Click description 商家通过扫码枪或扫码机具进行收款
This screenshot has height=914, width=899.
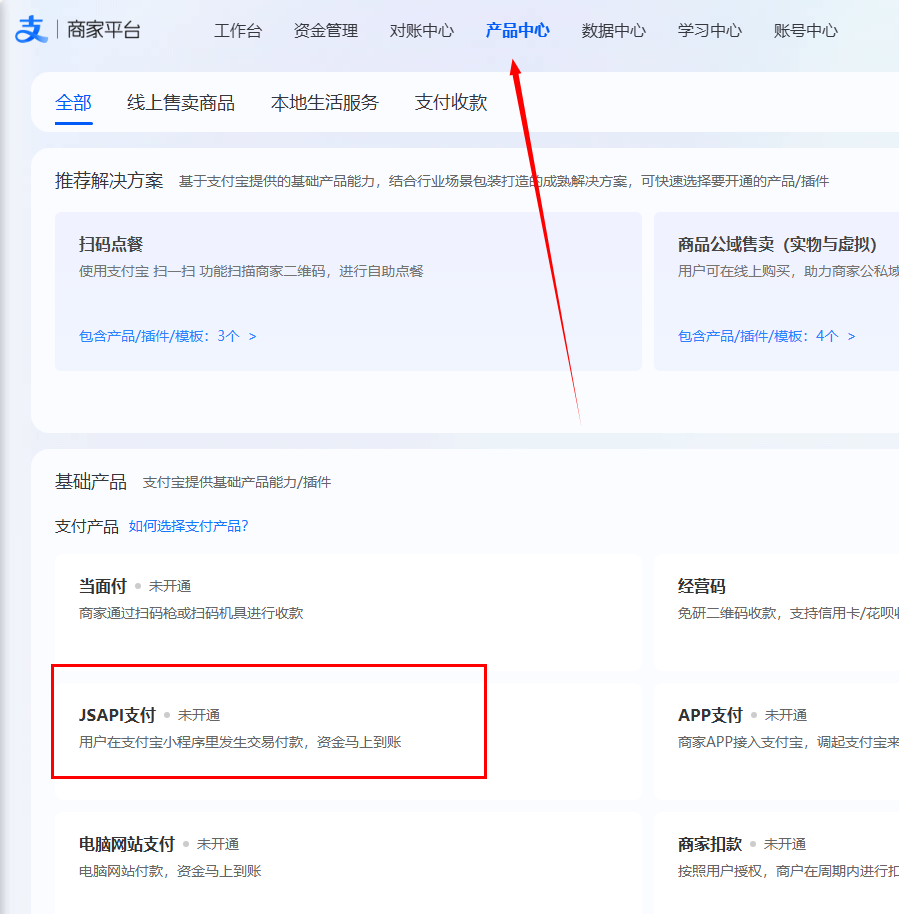[x=191, y=613]
